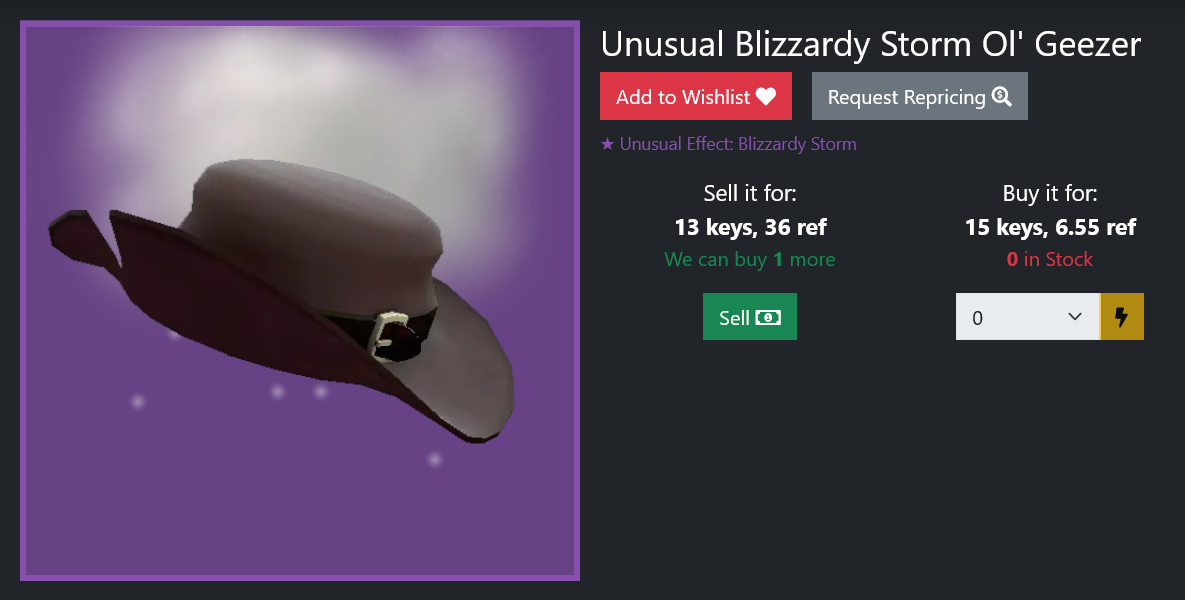Click the Sell label on green button

pos(735,317)
